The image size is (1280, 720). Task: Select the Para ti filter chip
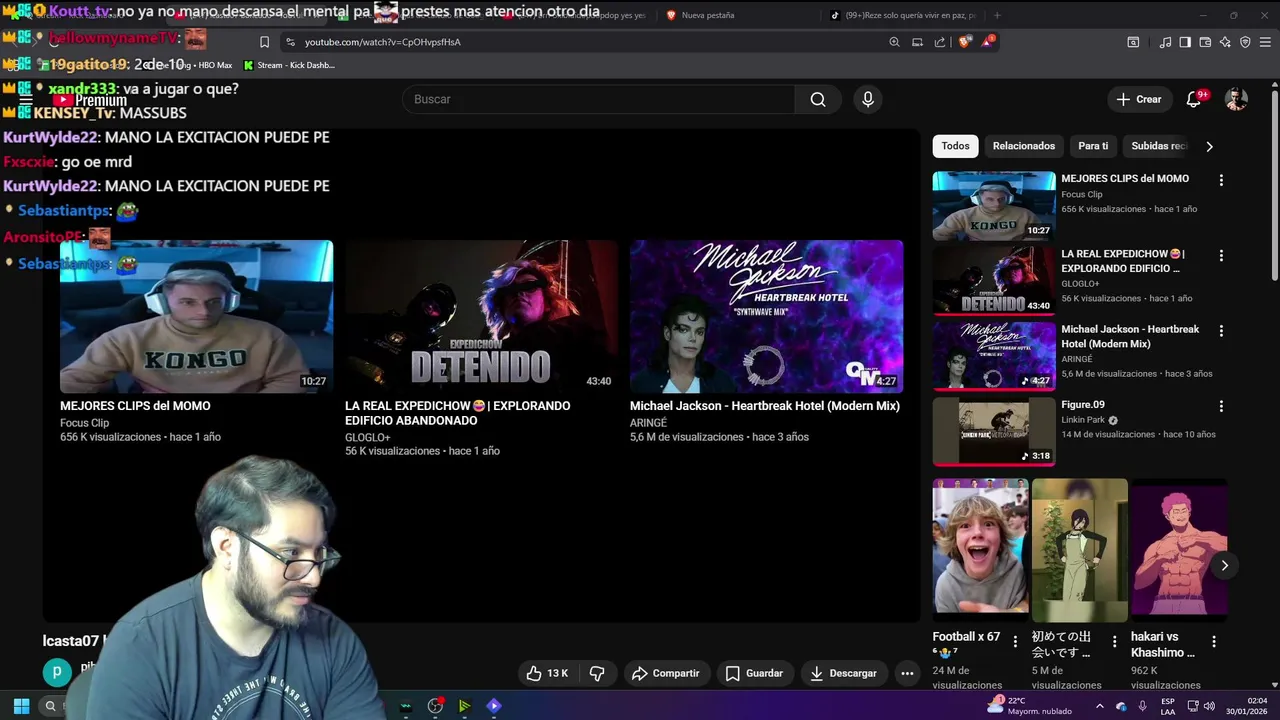coord(1093,146)
